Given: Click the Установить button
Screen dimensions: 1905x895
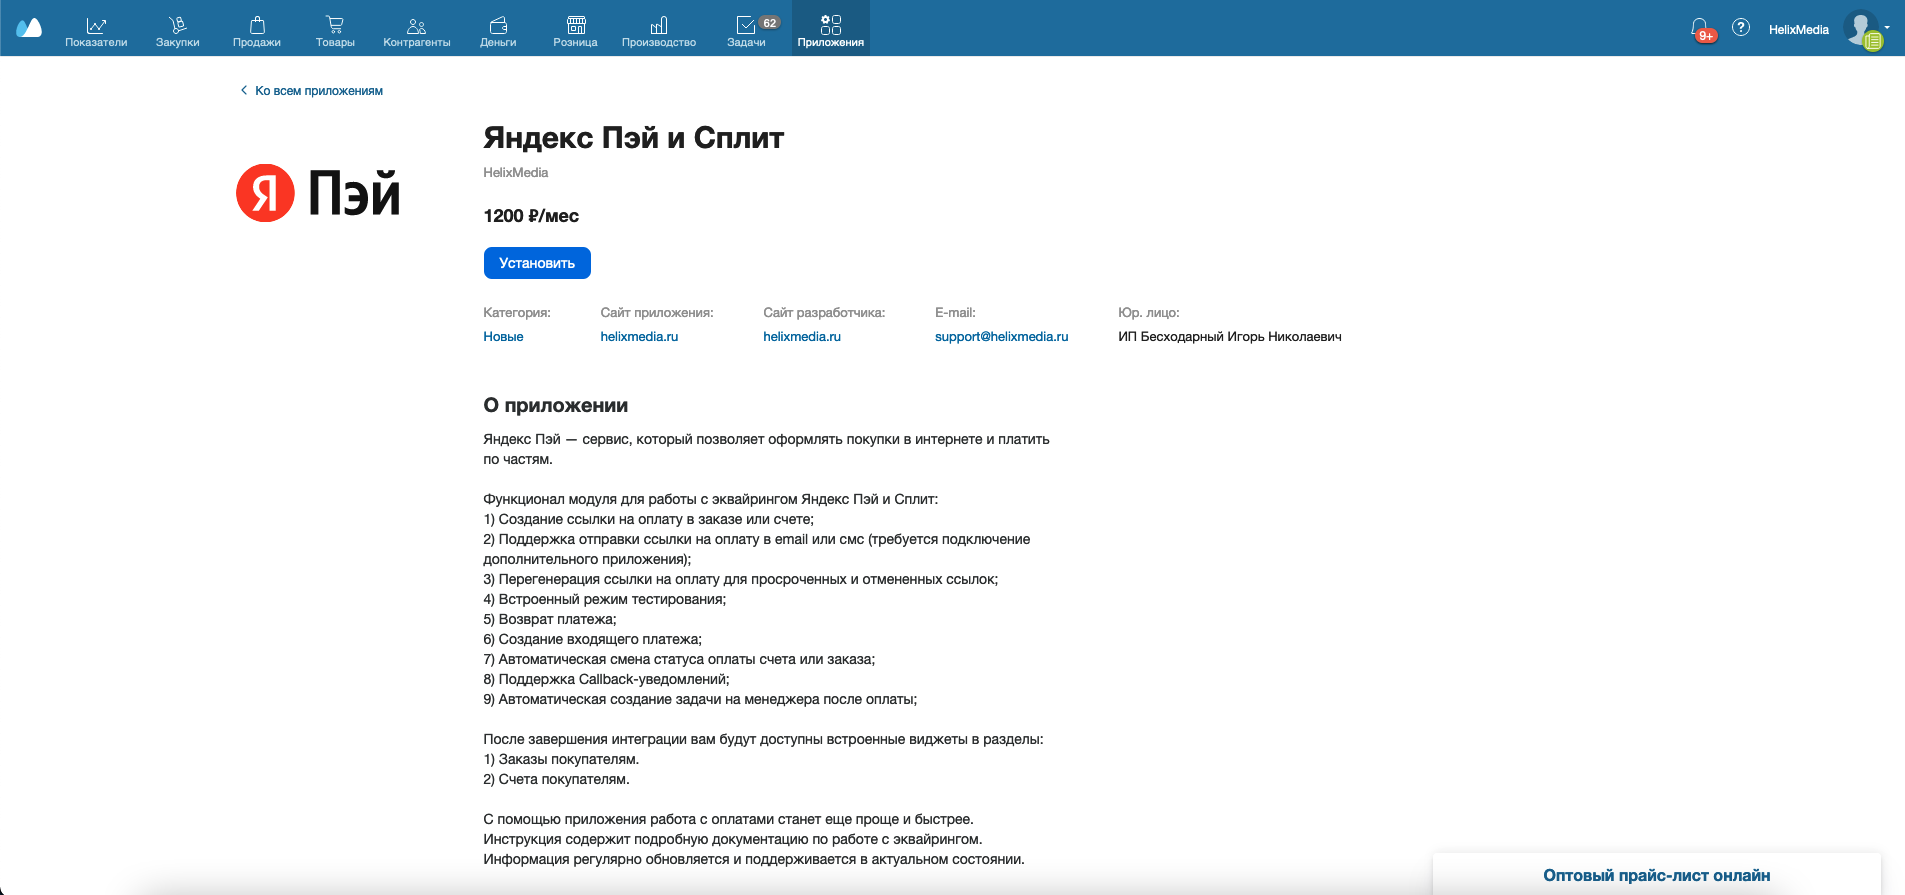Looking at the screenshot, I should click(537, 263).
